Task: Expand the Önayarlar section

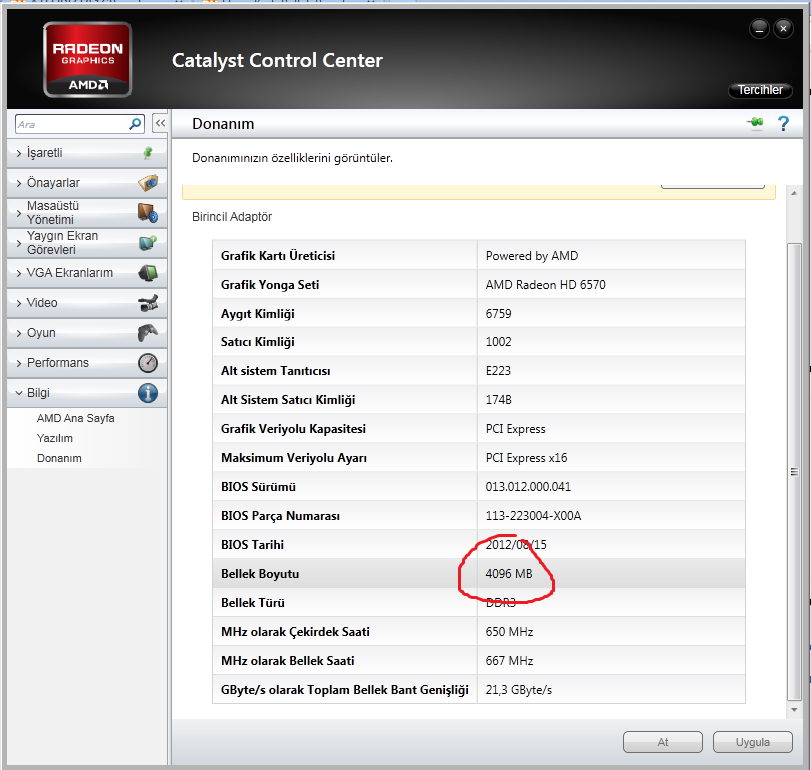Action: pyautogui.click(x=87, y=183)
